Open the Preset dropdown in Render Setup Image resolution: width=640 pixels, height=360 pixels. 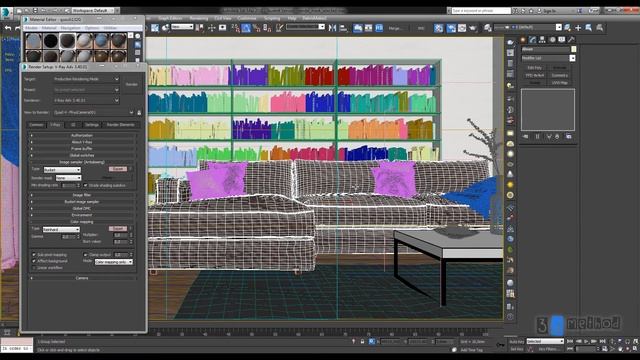(x=86, y=89)
